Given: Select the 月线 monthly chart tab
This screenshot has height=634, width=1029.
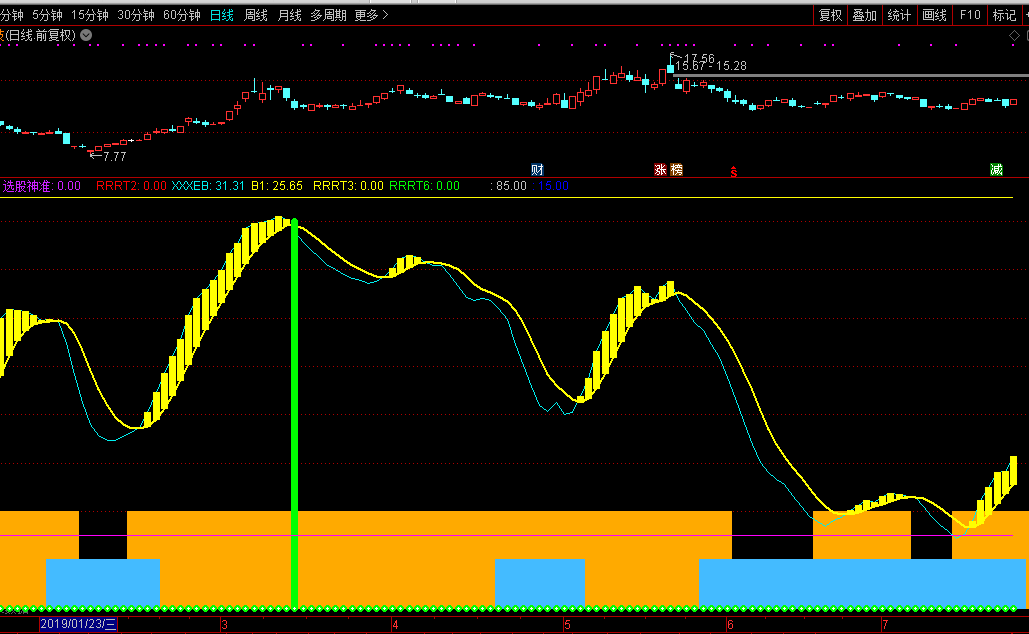Looking at the screenshot, I should click(x=289, y=15).
